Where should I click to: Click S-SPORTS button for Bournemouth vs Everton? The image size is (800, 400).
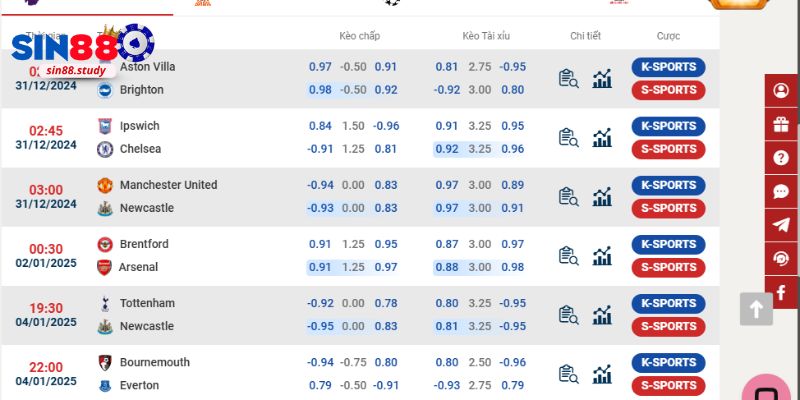(x=668, y=386)
